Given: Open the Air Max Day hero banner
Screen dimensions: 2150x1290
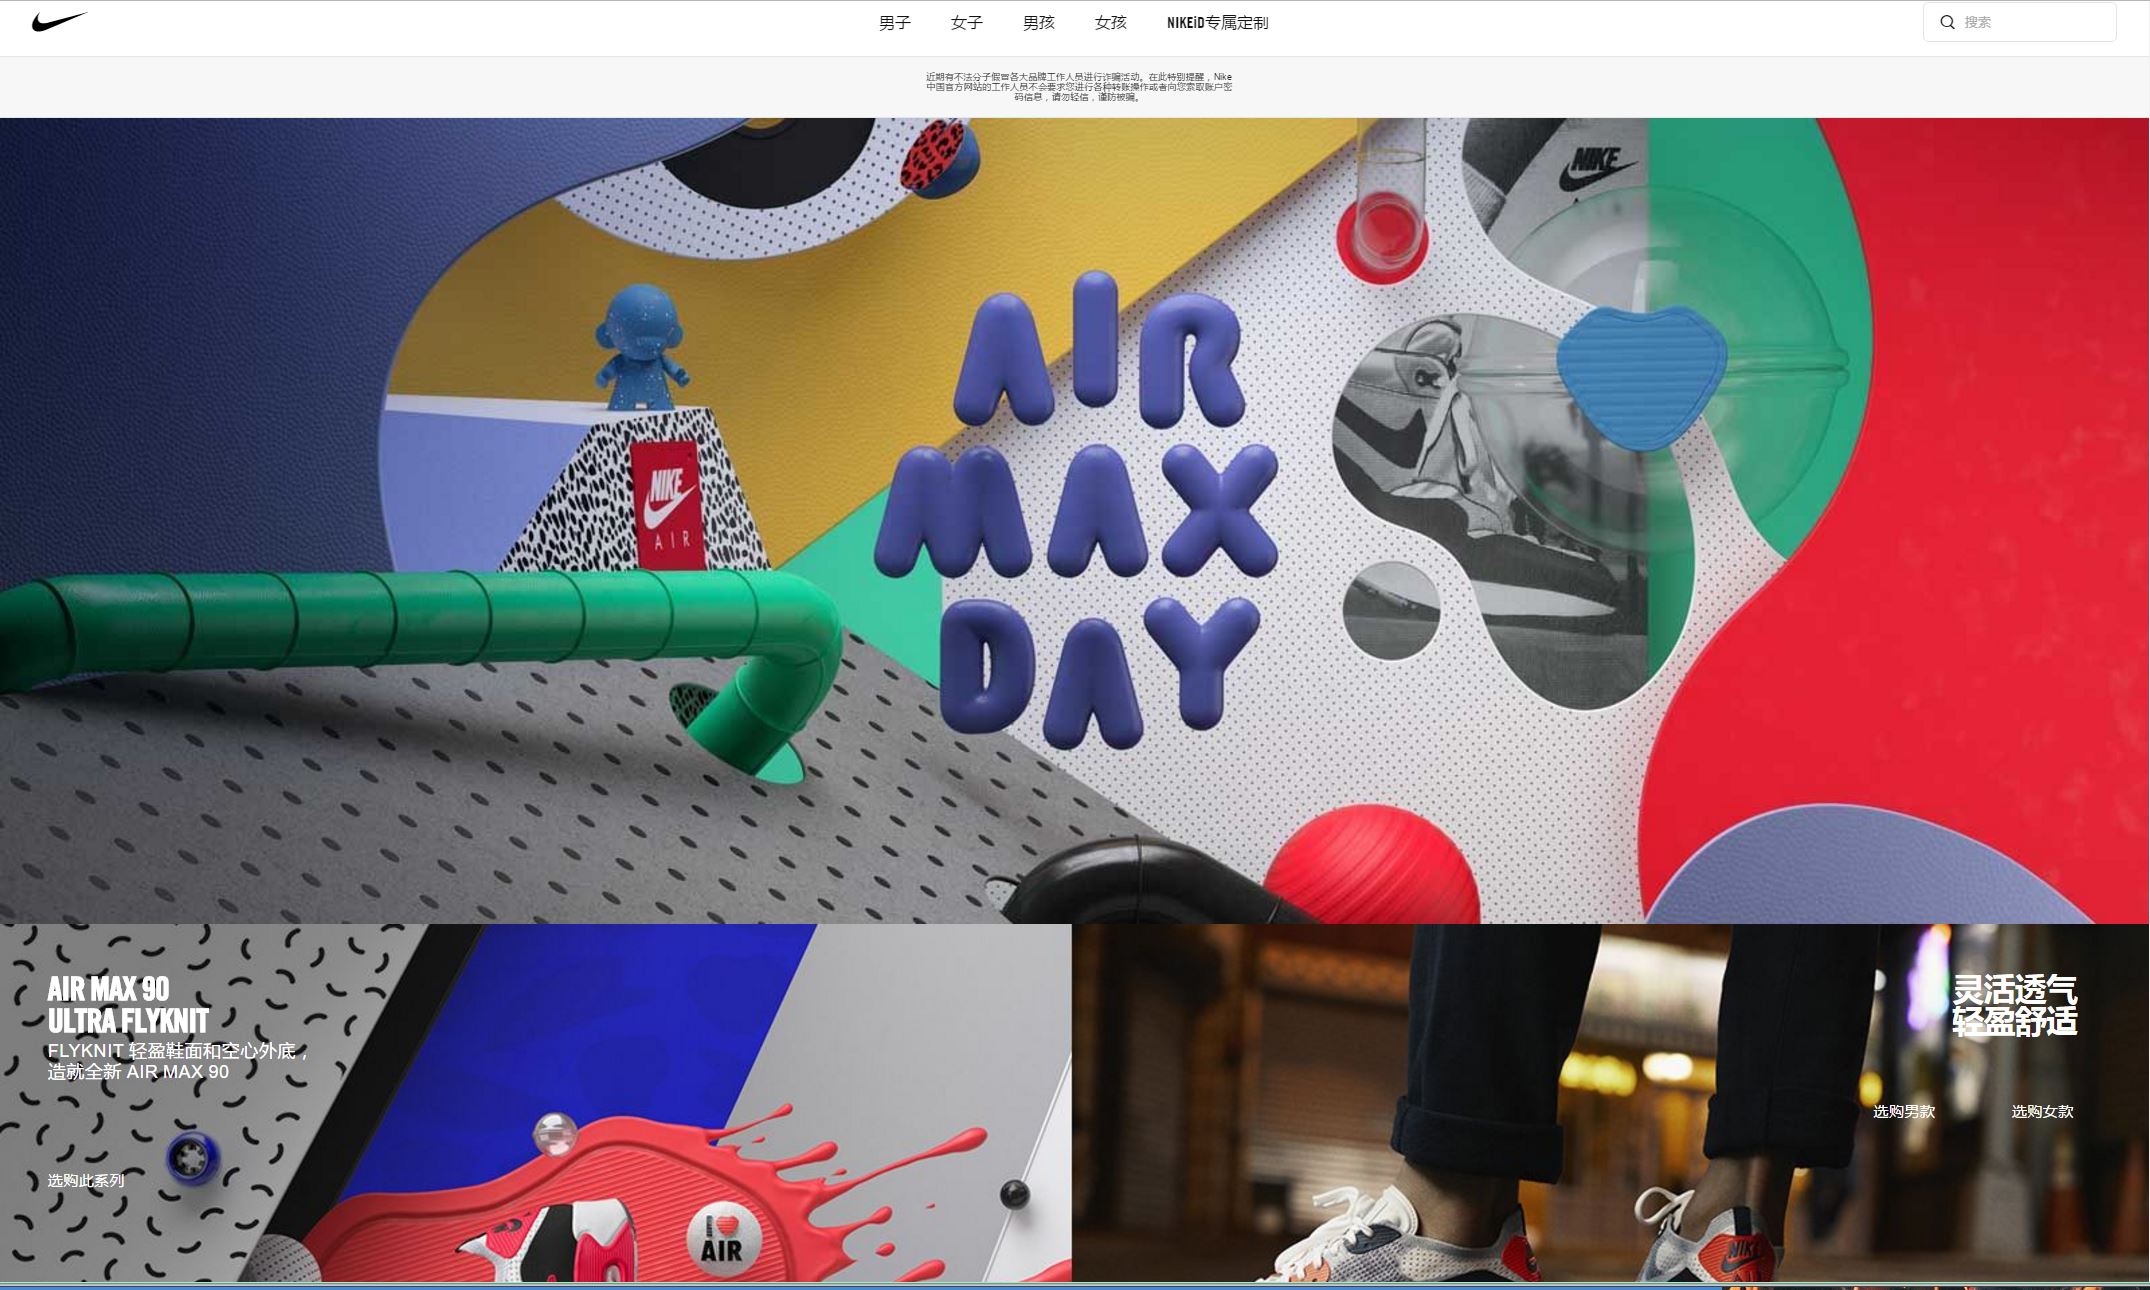Looking at the screenshot, I should [x=1074, y=520].
